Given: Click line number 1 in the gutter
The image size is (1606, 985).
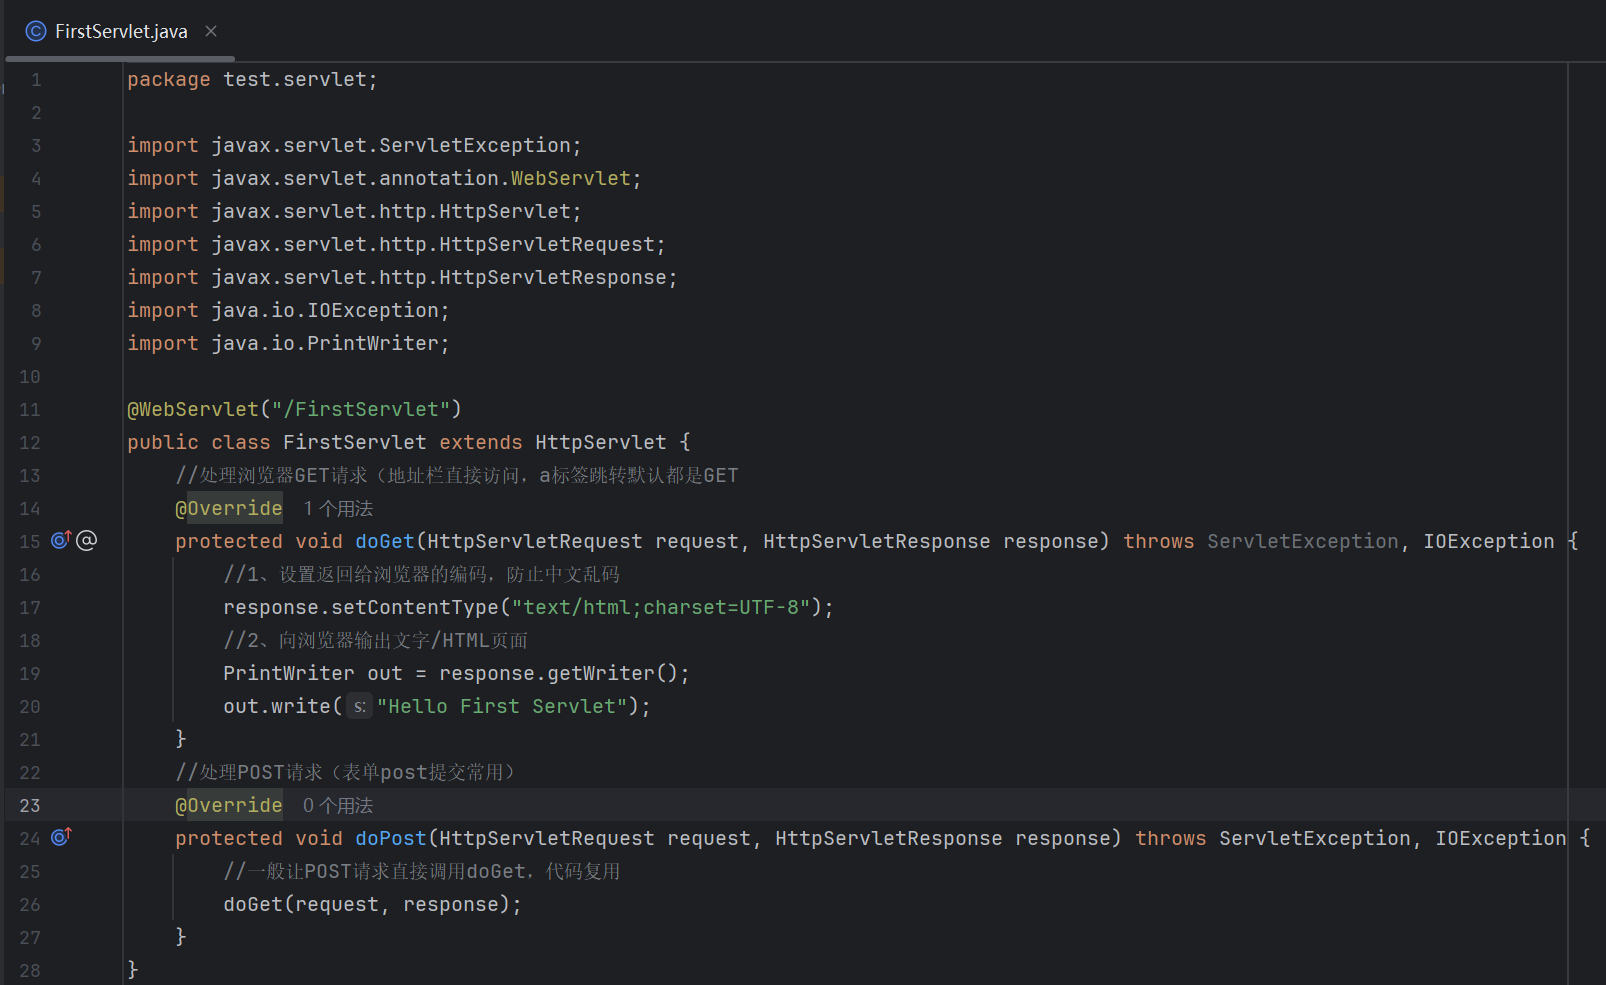Looking at the screenshot, I should pyautogui.click(x=36, y=80).
